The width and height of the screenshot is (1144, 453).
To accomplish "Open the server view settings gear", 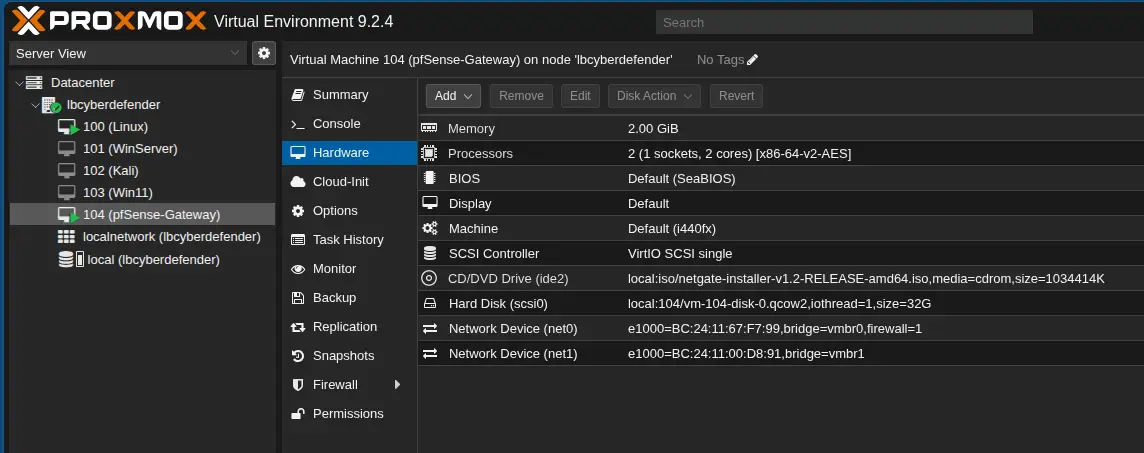I will pos(263,53).
